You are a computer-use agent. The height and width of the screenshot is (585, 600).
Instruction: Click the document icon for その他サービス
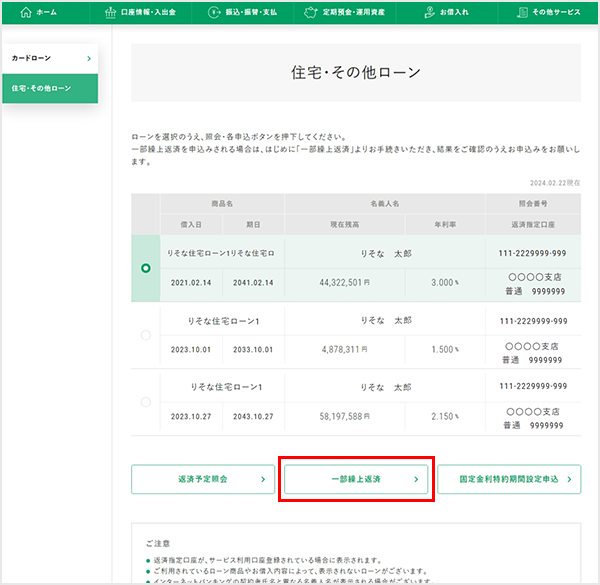point(522,12)
